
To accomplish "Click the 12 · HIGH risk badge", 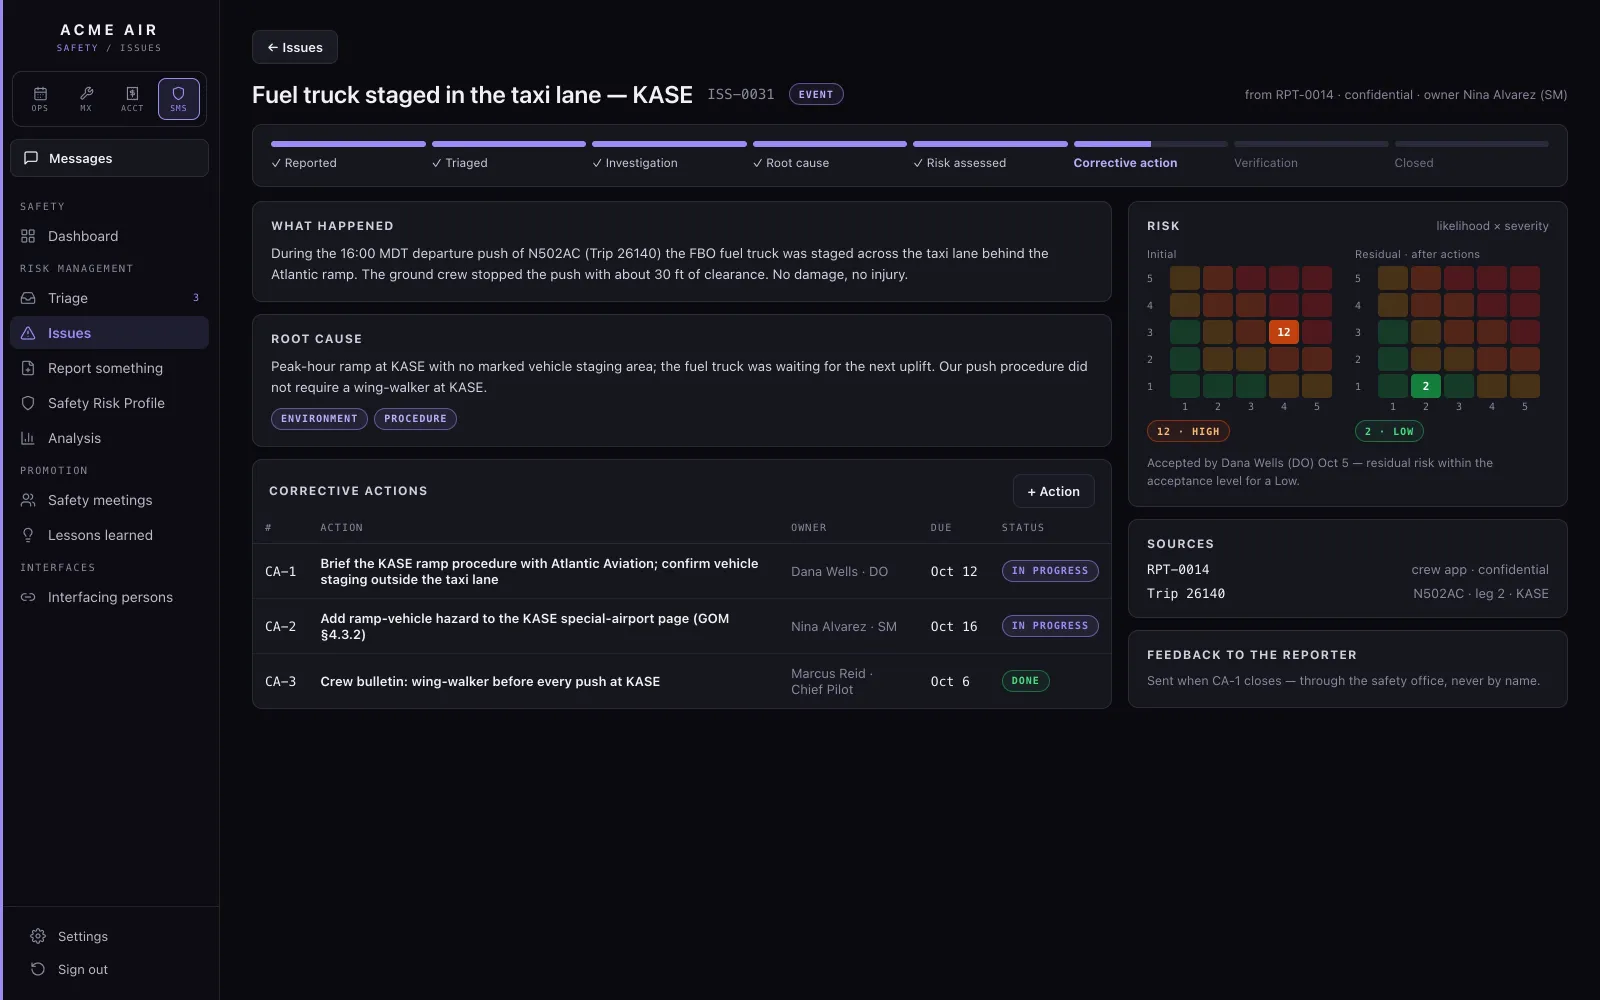I will pyautogui.click(x=1188, y=431).
